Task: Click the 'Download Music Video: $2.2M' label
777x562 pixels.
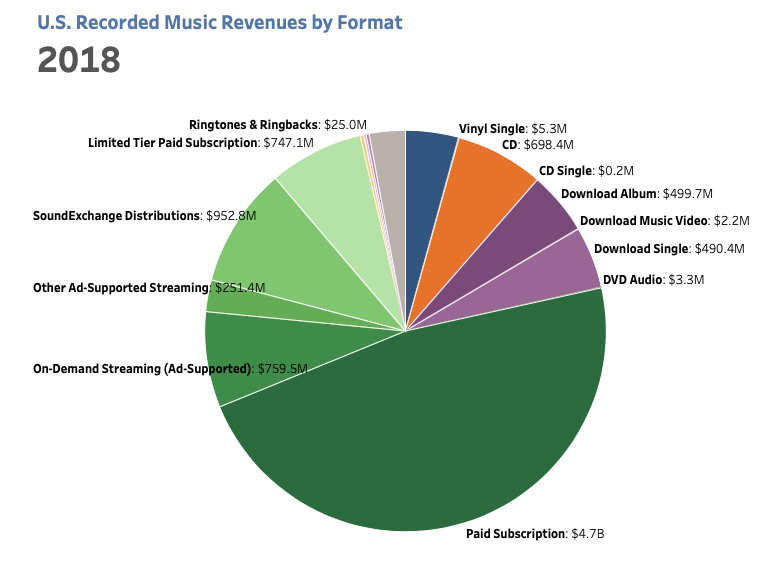Action: pos(665,221)
